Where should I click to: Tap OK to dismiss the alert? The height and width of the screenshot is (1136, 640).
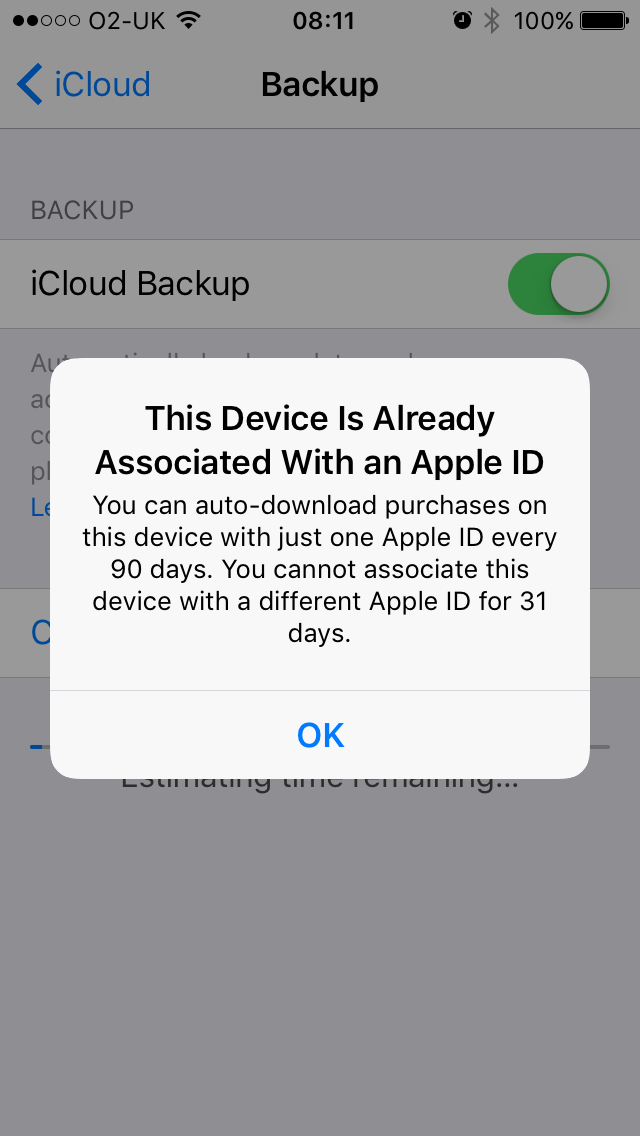coord(320,735)
